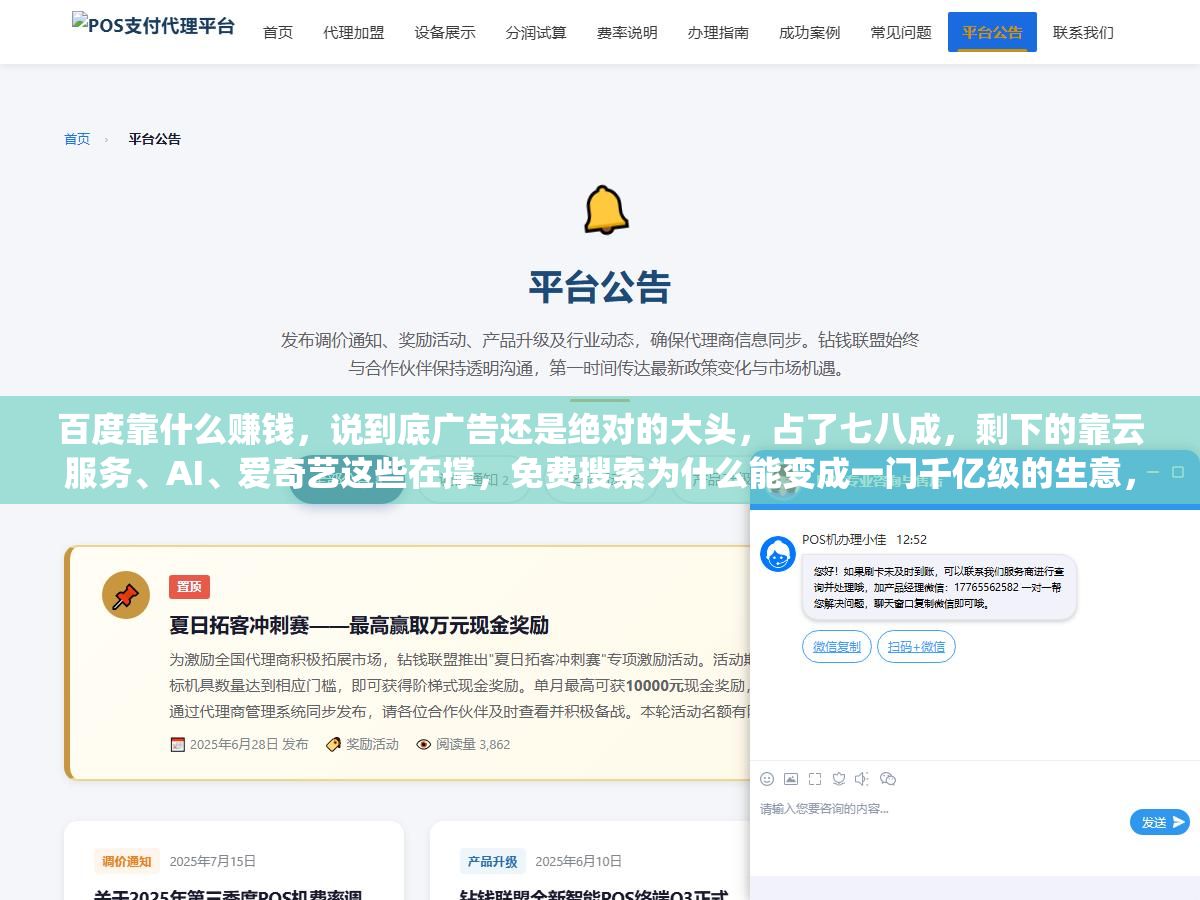Click the tag icon beside 奖励活动
The height and width of the screenshot is (900, 1200).
click(x=333, y=744)
